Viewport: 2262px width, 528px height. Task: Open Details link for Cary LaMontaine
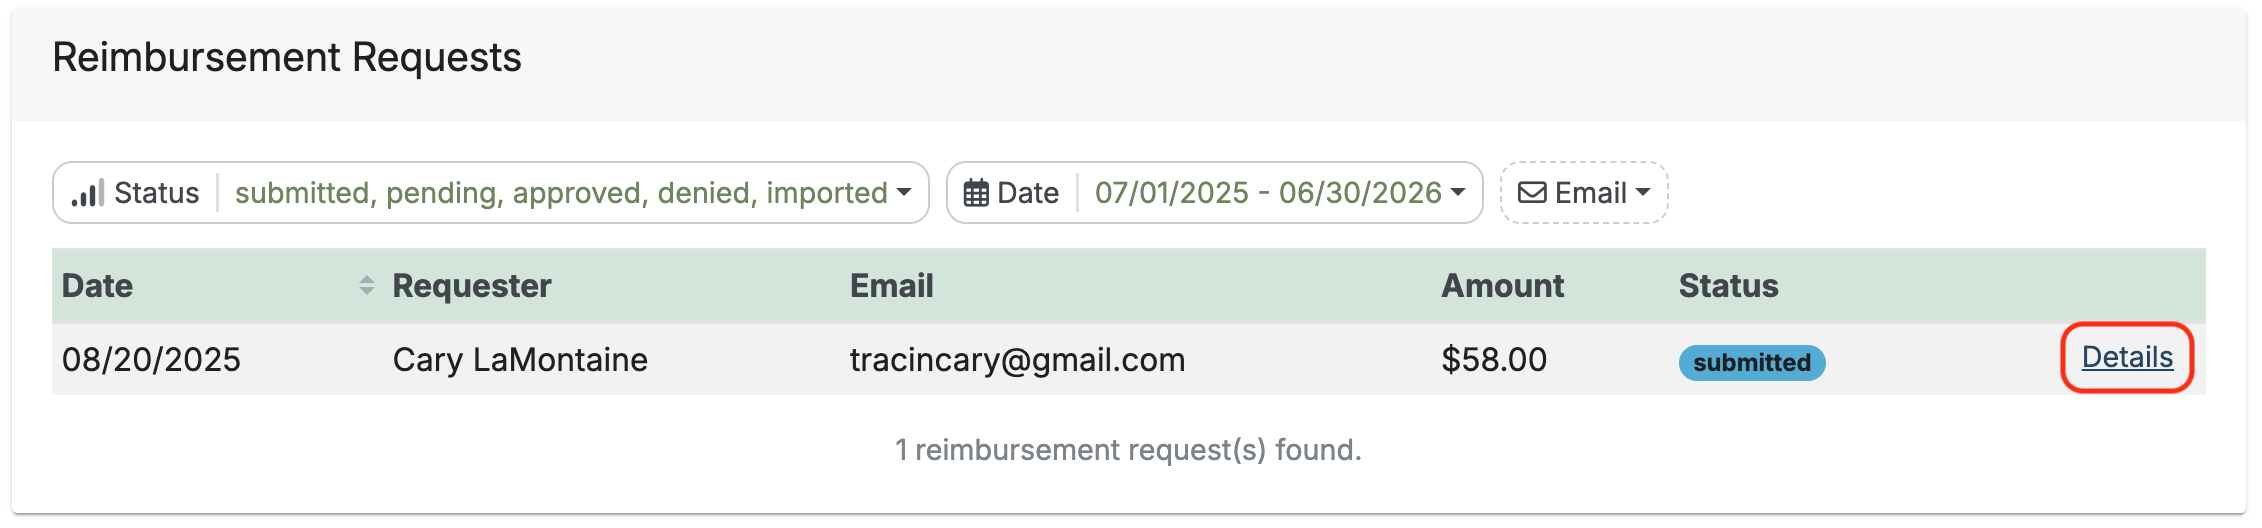[x=2127, y=357]
